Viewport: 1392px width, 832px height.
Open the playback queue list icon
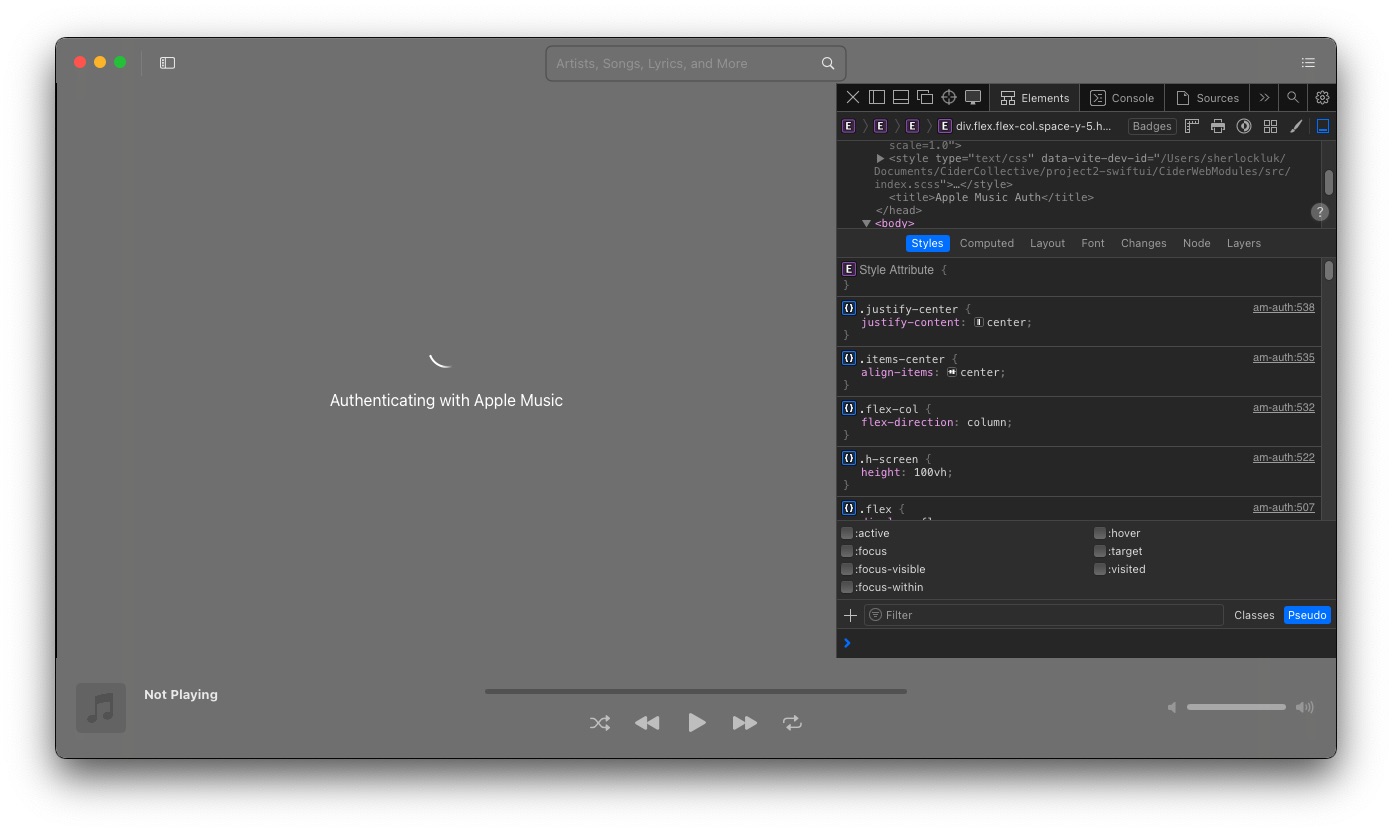click(1308, 63)
